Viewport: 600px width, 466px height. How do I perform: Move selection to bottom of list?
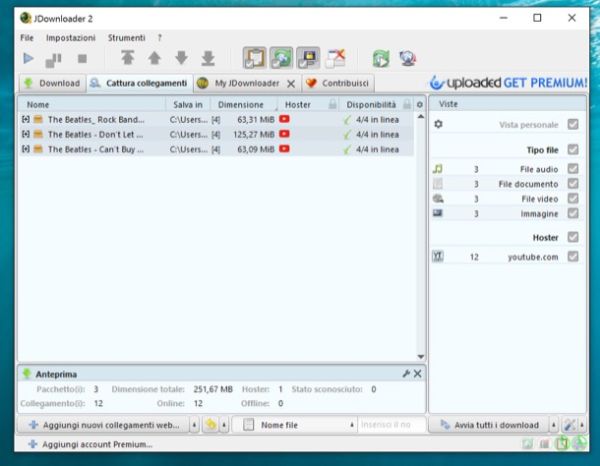tap(208, 58)
